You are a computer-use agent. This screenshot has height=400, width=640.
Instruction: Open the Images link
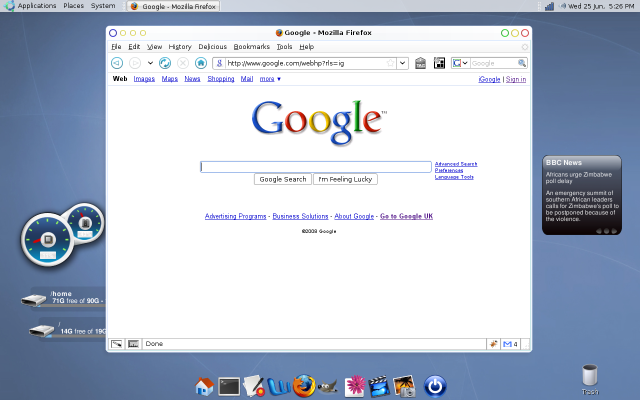pyautogui.click(x=144, y=79)
